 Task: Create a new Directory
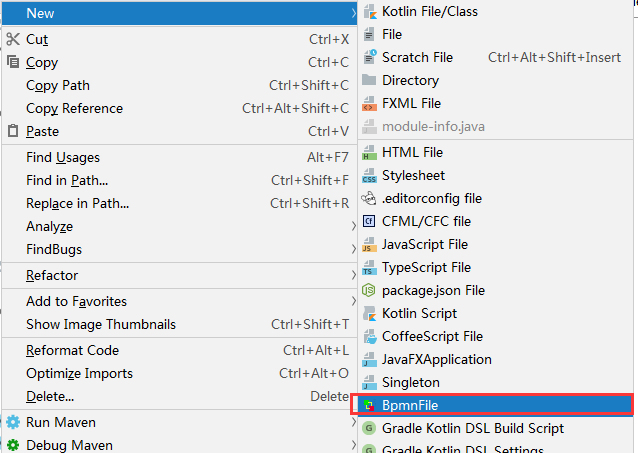(x=496, y=80)
